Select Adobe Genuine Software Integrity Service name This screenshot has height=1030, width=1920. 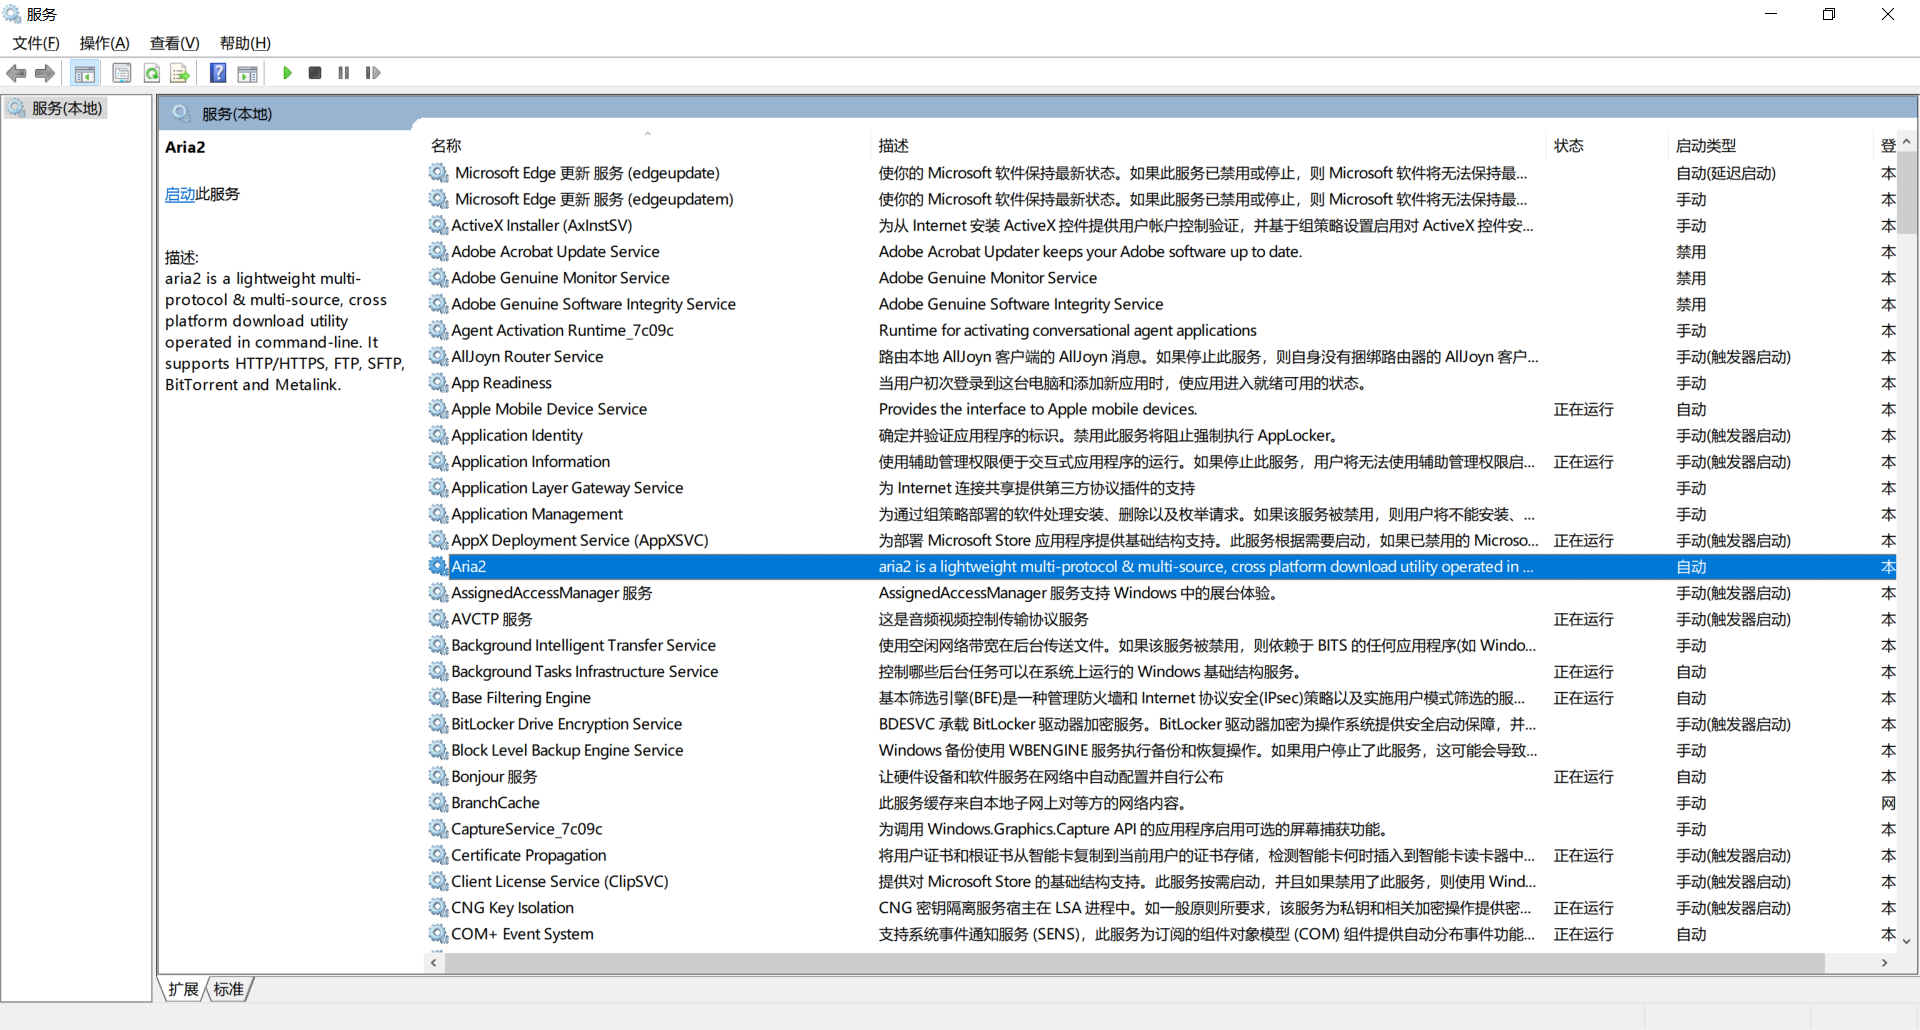point(593,304)
